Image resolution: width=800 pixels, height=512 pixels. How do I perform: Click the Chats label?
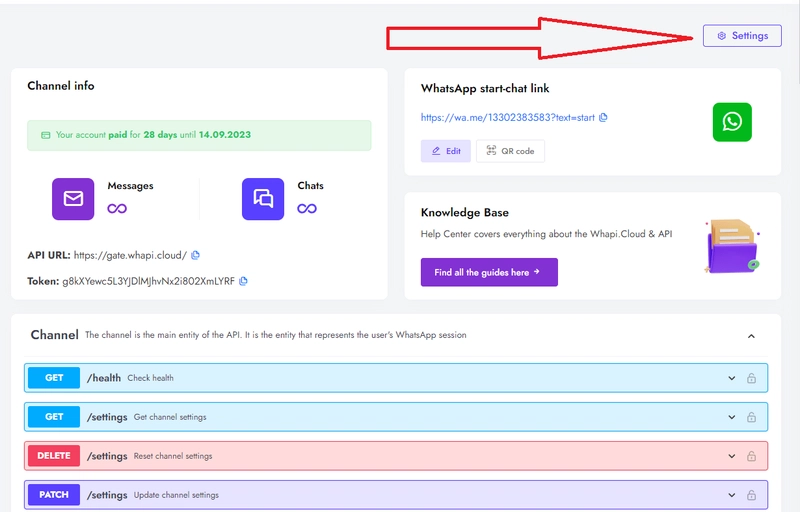310,186
